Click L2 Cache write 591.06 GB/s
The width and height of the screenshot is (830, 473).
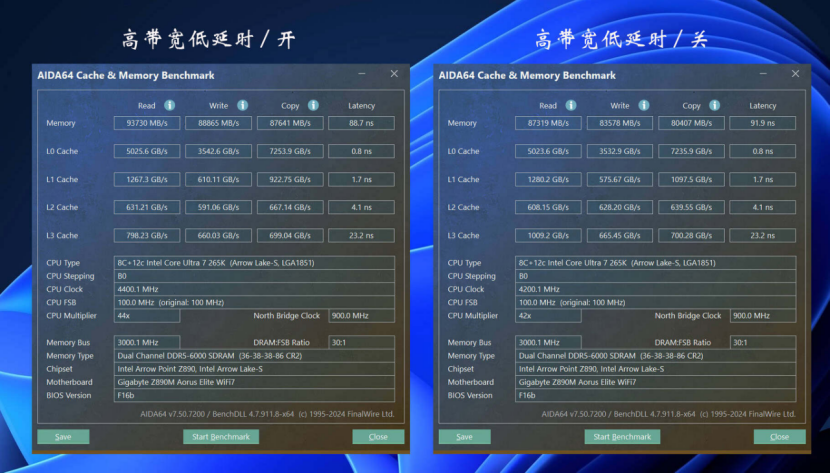coord(218,207)
